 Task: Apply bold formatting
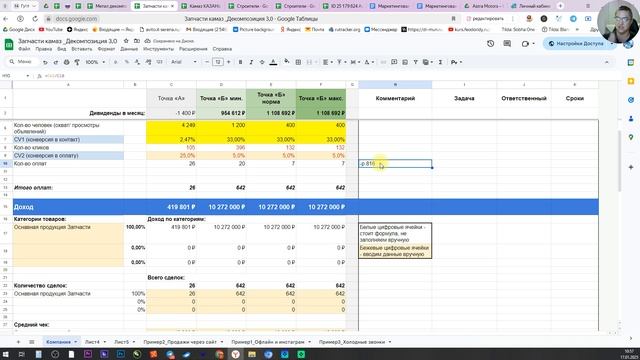tap(240, 62)
